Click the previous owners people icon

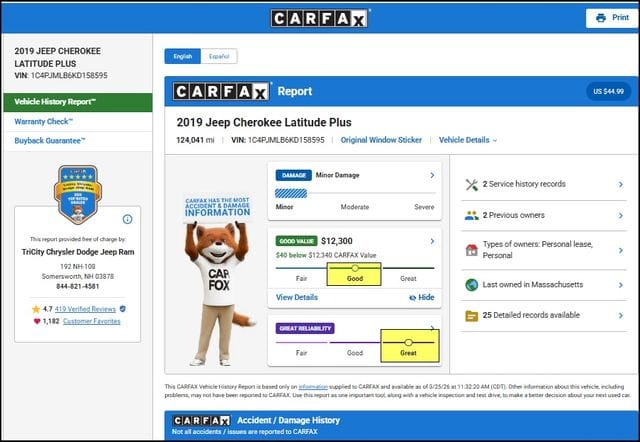pos(471,215)
